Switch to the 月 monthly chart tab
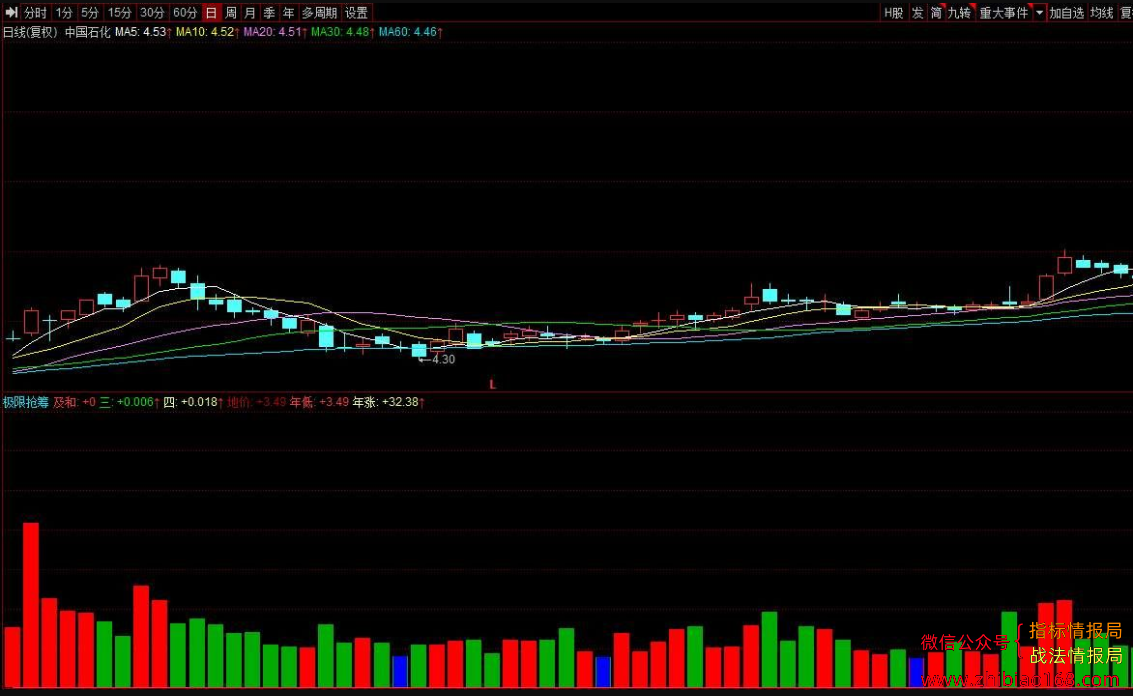Screen dimensions: 1133x696 tap(250, 12)
